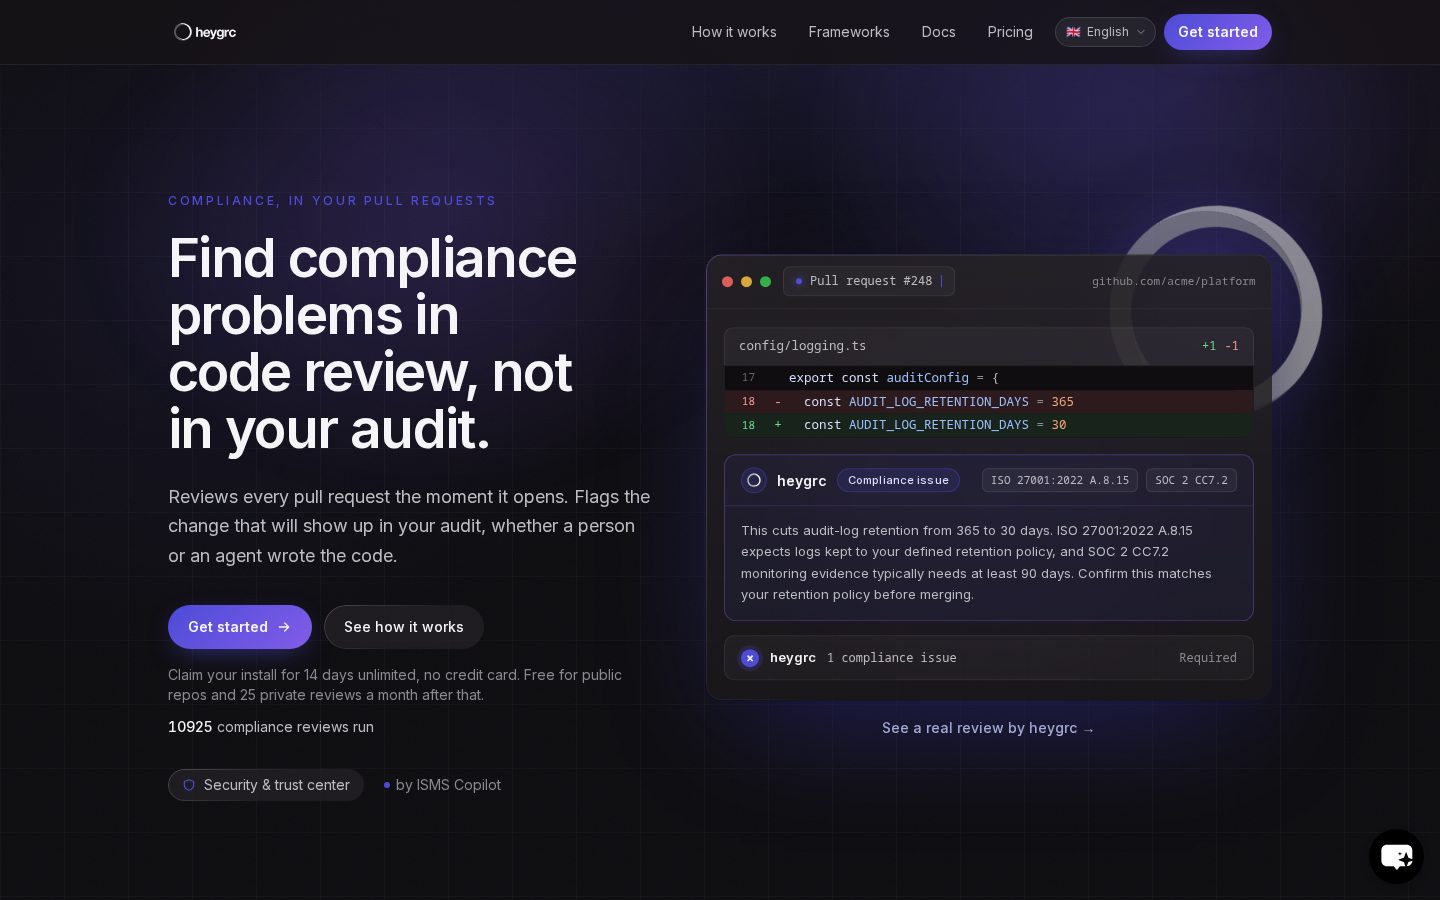The width and height of the screenshot is (1440, 900).
Task: Click the github.com/acme/platform text
Action: click(x=1173, y=281)
